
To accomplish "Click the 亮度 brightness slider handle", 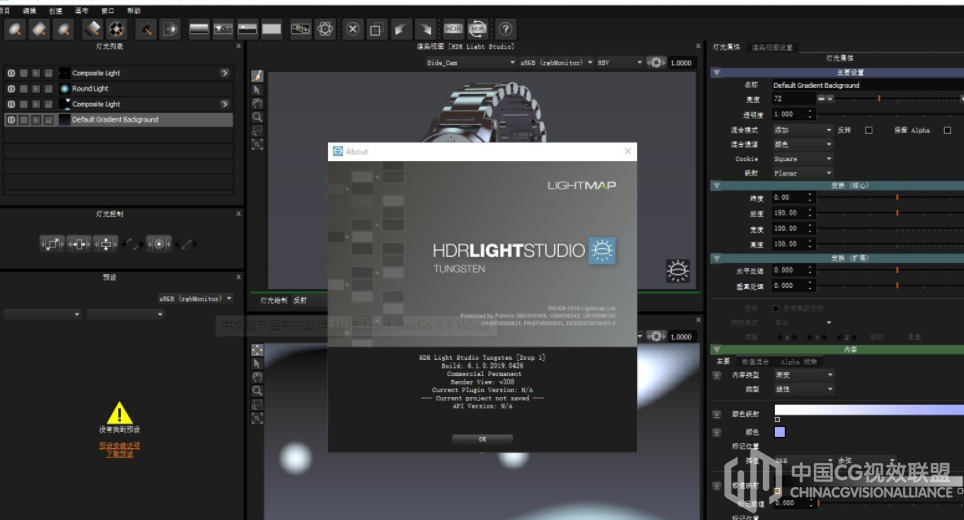I will point(879,98).
